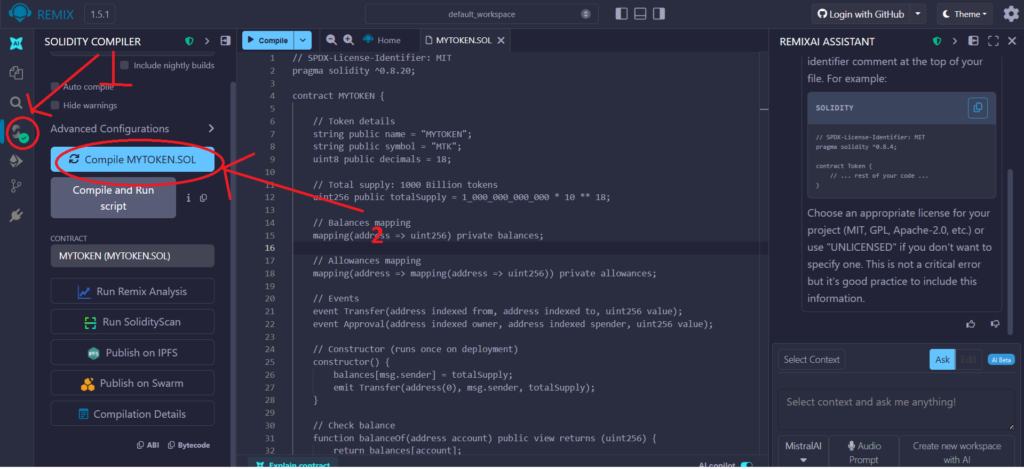Open the CONTRACT selector MYTOKEN (MYTOKEN.SOL)

[x=133, y=256]
